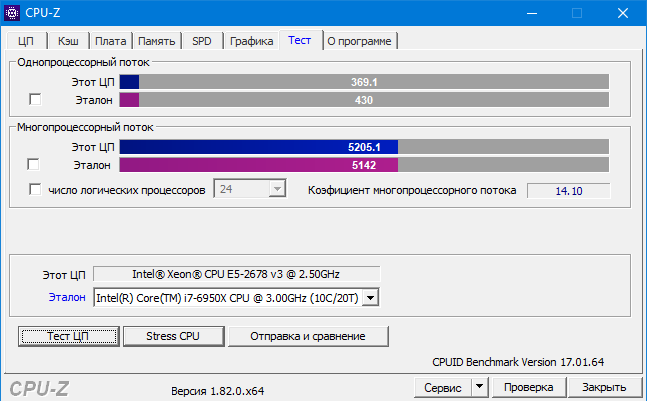Image resolution: width=648 pixels, height=401 pixels.
Task: Select the Память tab
Action: pos(157,41)
